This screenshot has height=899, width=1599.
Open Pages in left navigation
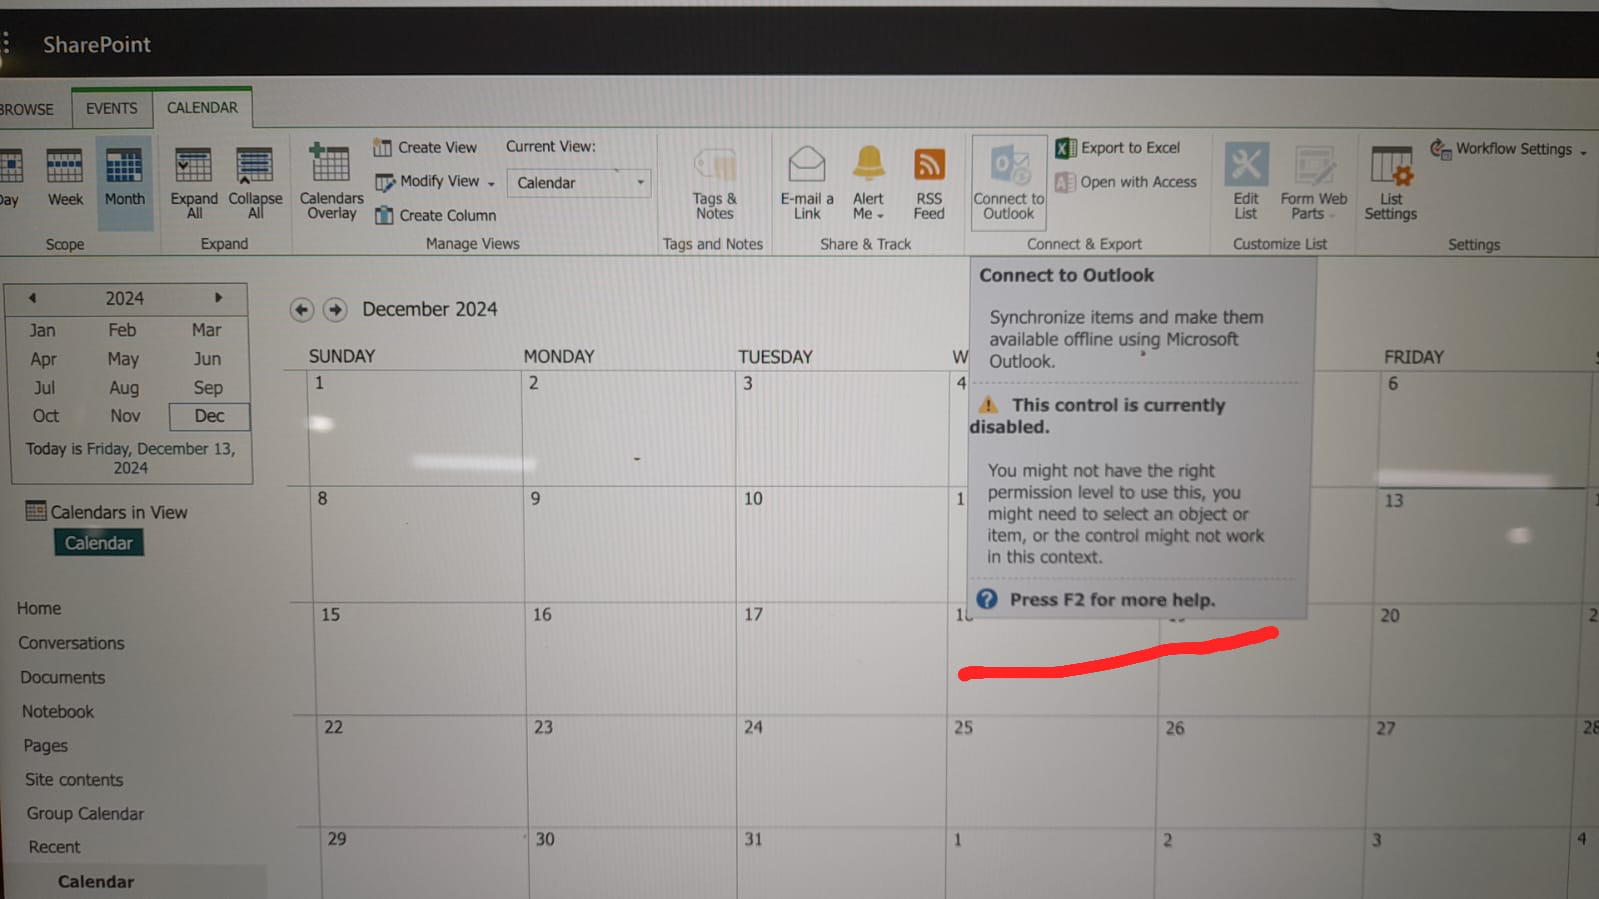[46, 745]
